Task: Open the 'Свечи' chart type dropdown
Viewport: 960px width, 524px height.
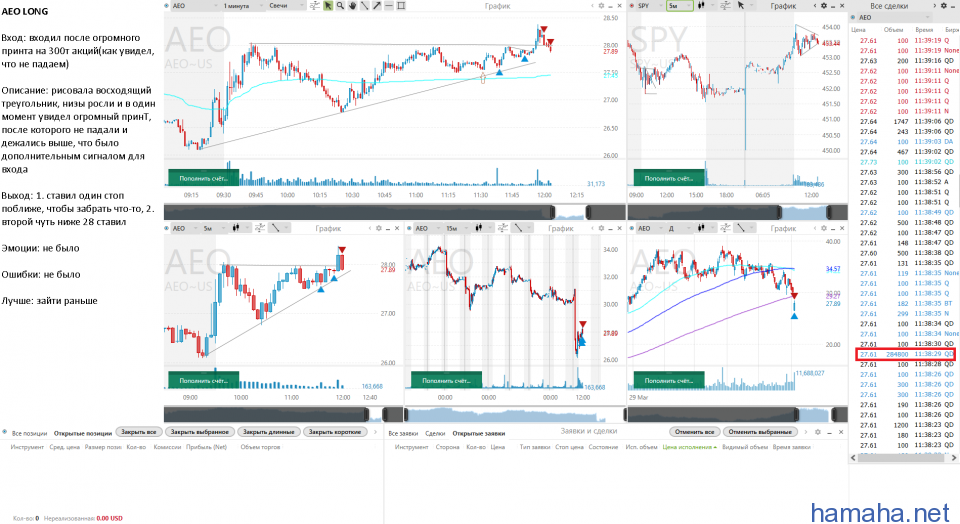Action: point(285,6)
